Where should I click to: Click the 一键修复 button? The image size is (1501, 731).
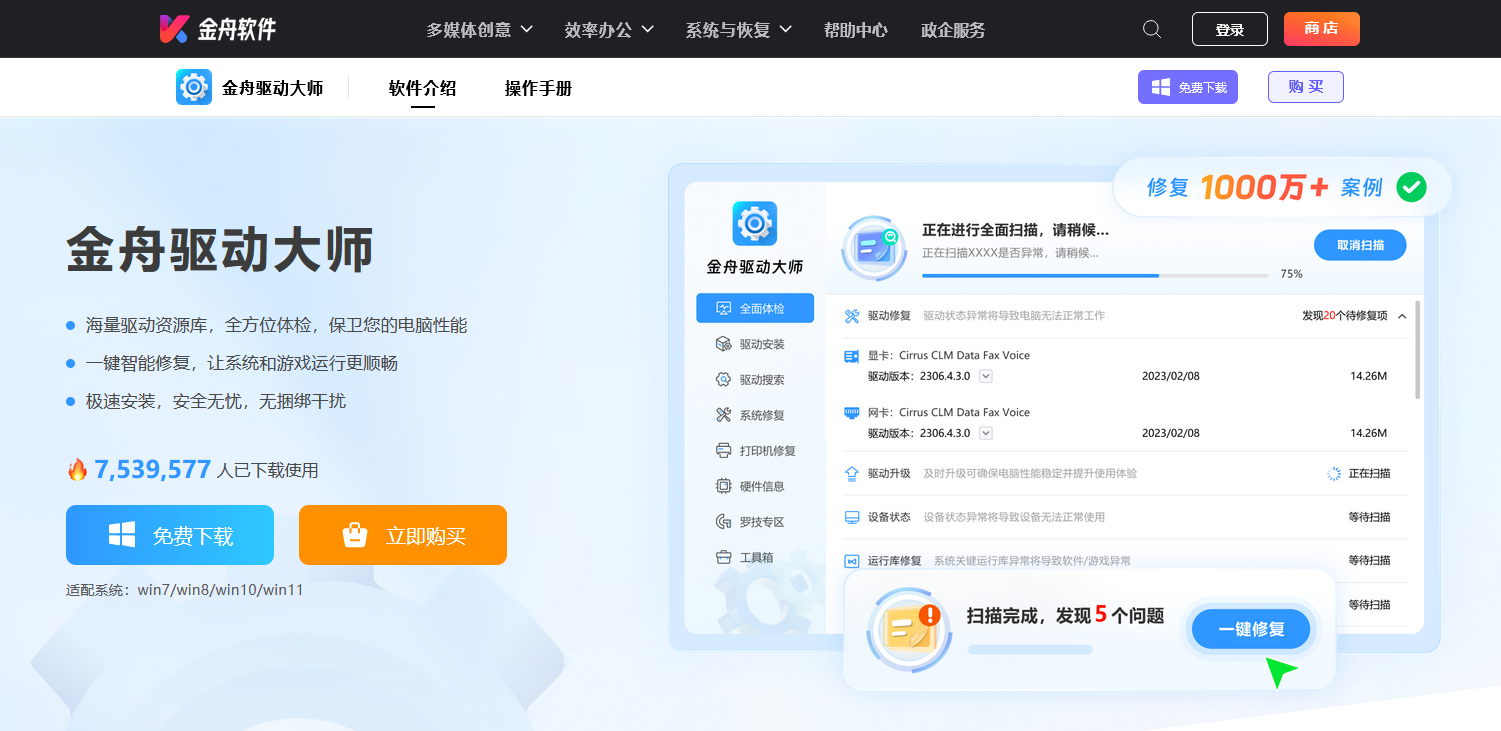pyautogui.click(x=1251, y=629)
